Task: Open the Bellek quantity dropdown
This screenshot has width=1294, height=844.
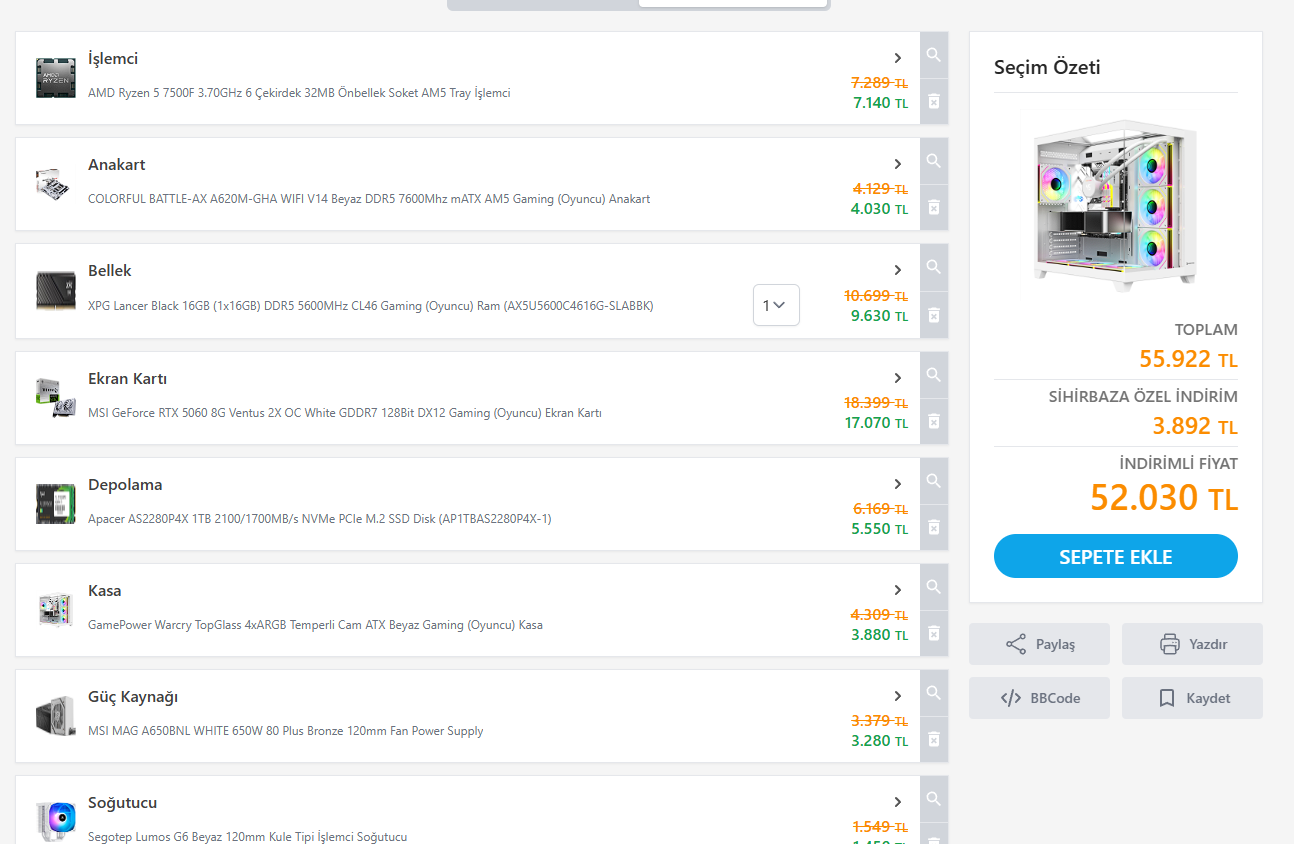Action: [x=776, y=305]
